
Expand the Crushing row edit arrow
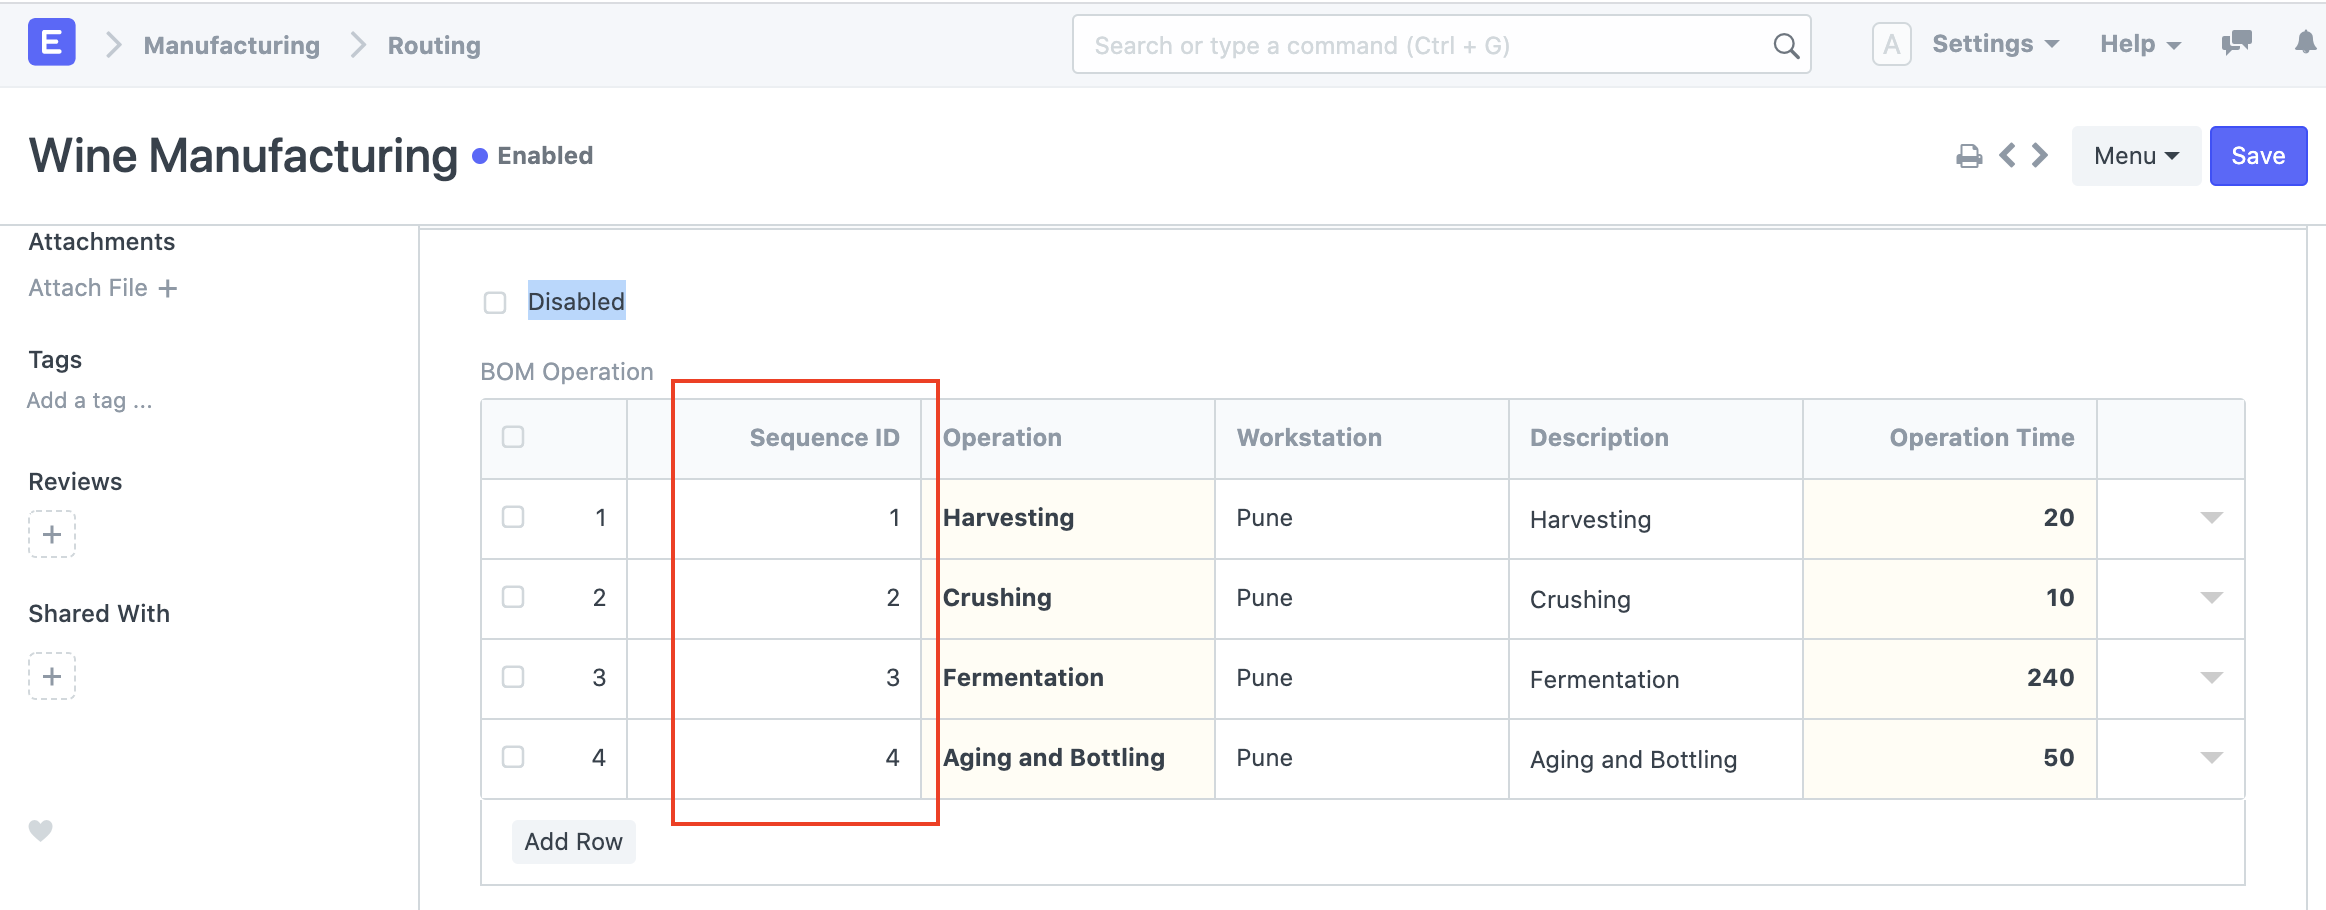point(2211,598)
